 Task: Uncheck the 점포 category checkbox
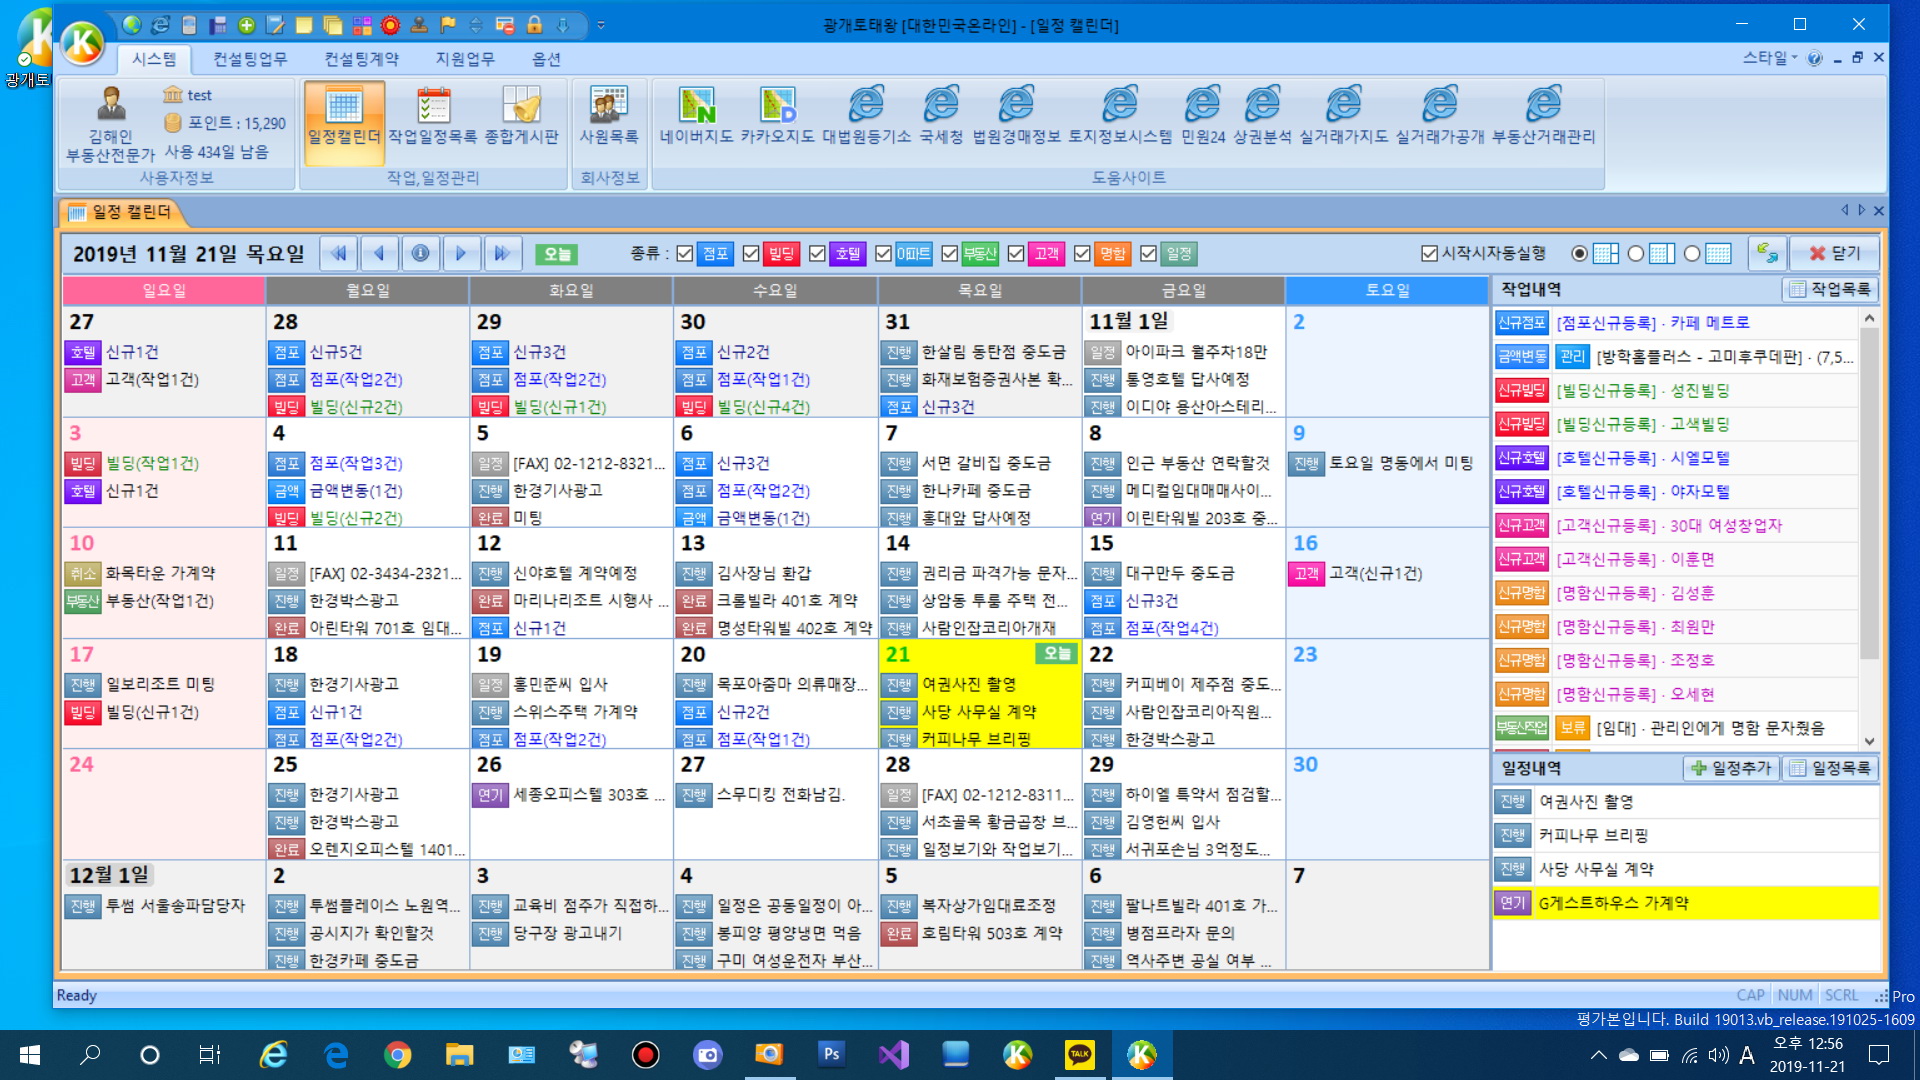[685, 254]
